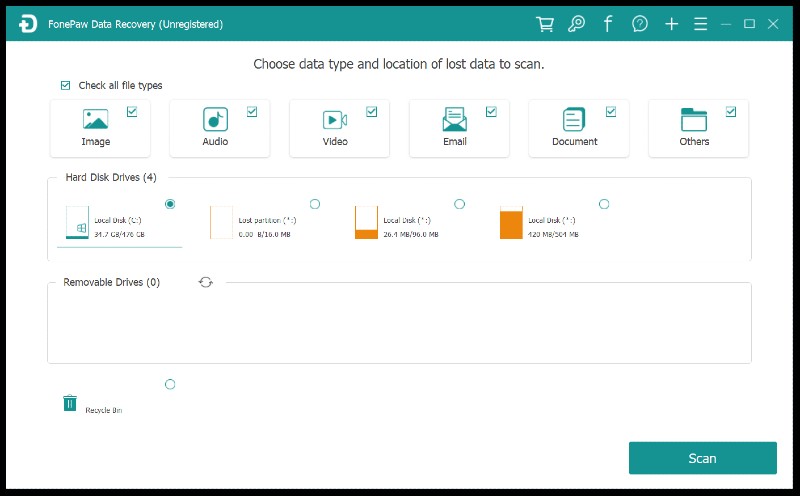Click the Lost partition drive icon
Screen dimensions: 800x496
pyautogui.click(x=221, y=222)
